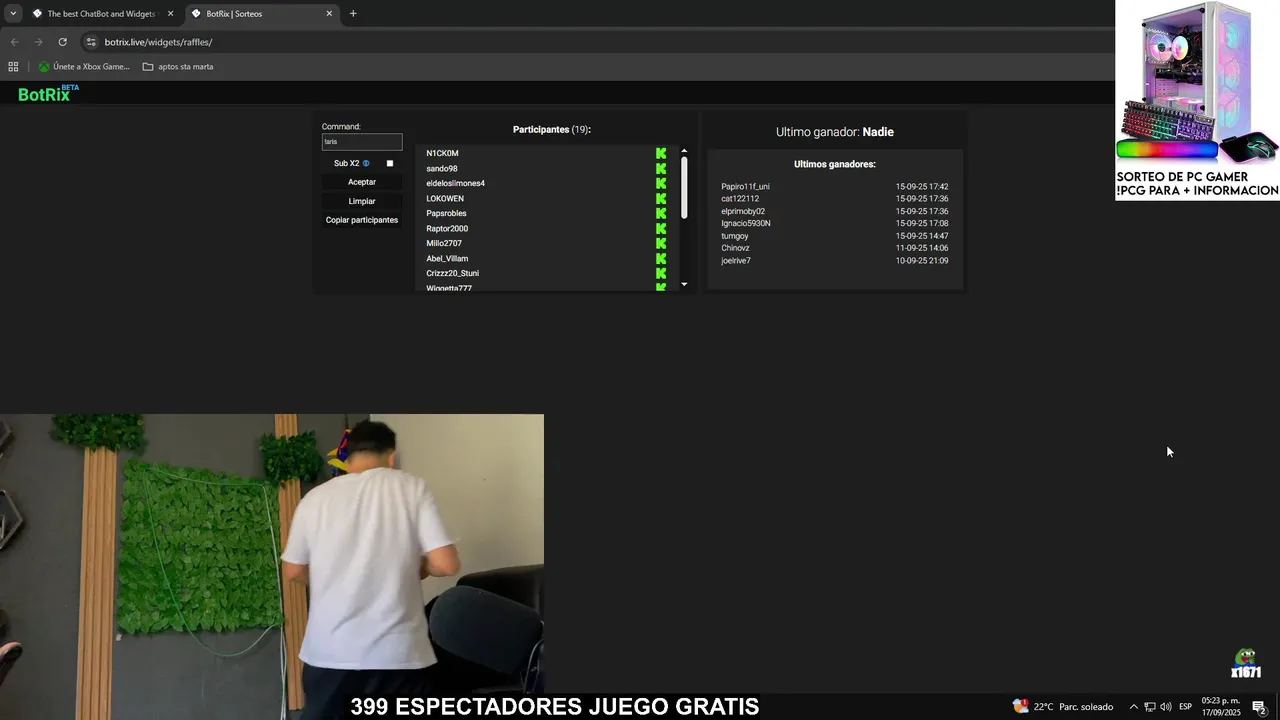
Task: Focus the Command input field
Action: [362, 142]
